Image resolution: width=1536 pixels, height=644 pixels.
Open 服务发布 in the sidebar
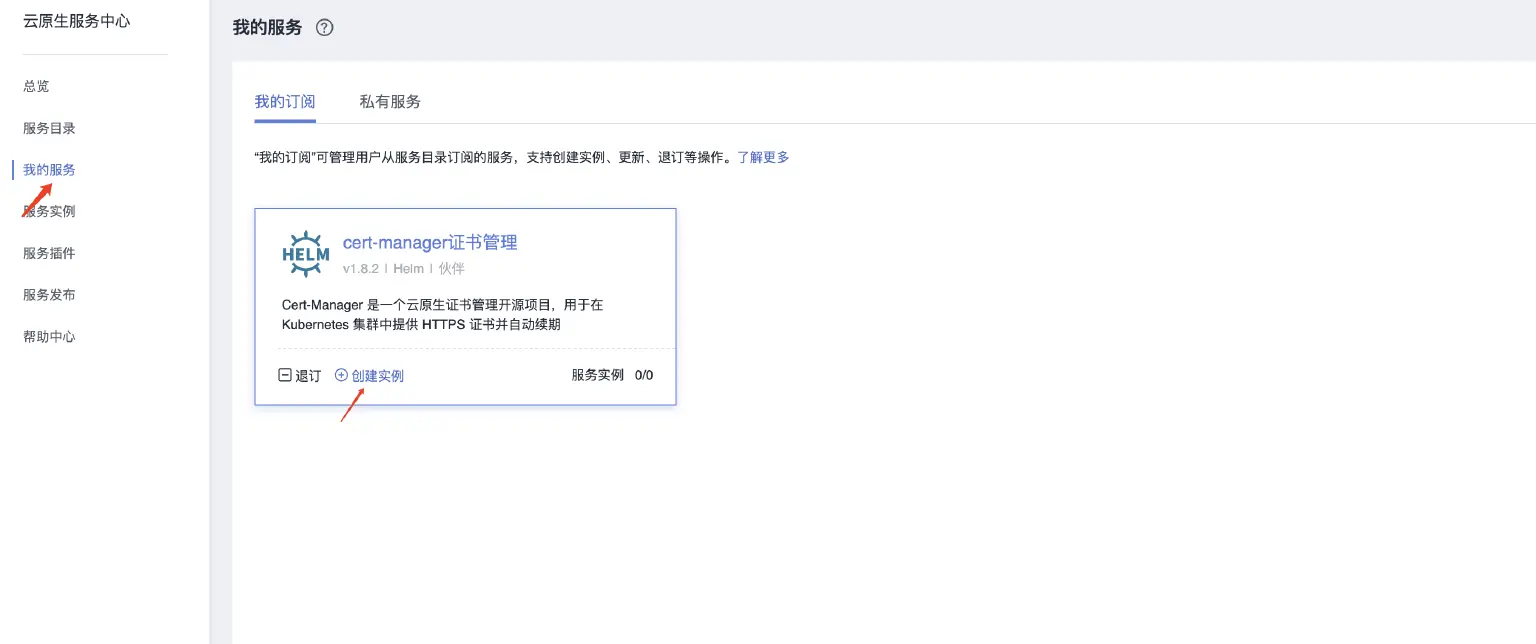point(49,295)
